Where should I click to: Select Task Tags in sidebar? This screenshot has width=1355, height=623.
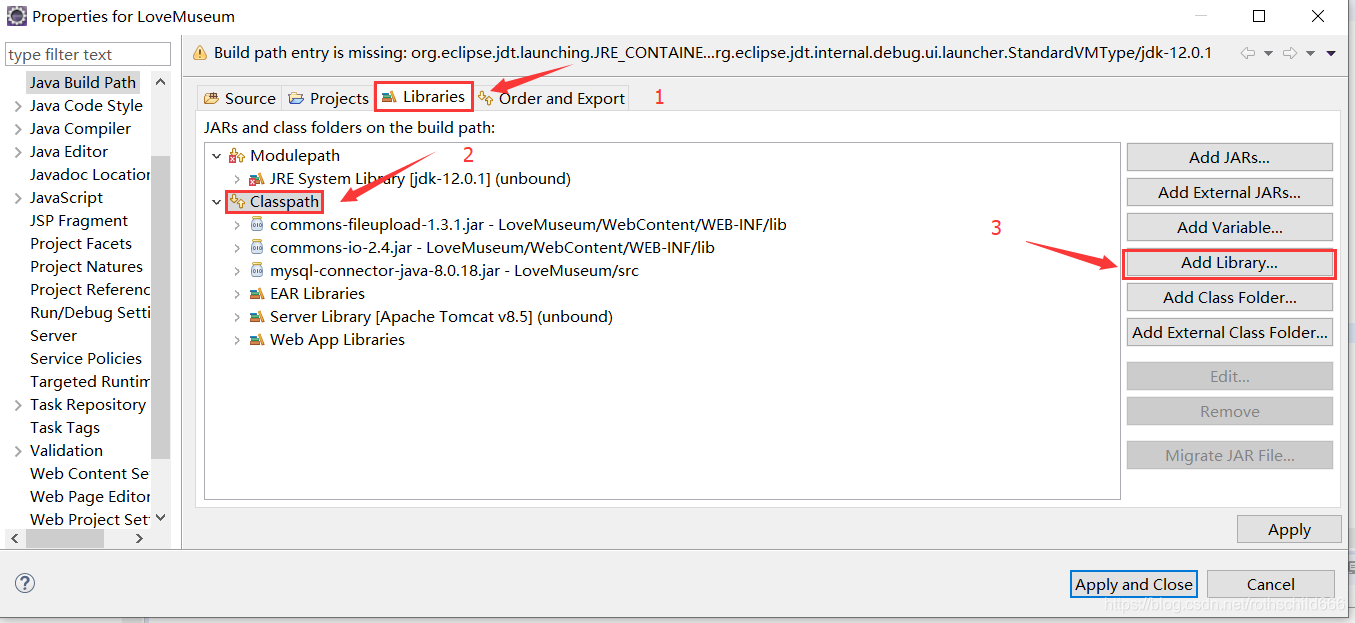click(x=65, y=428)
